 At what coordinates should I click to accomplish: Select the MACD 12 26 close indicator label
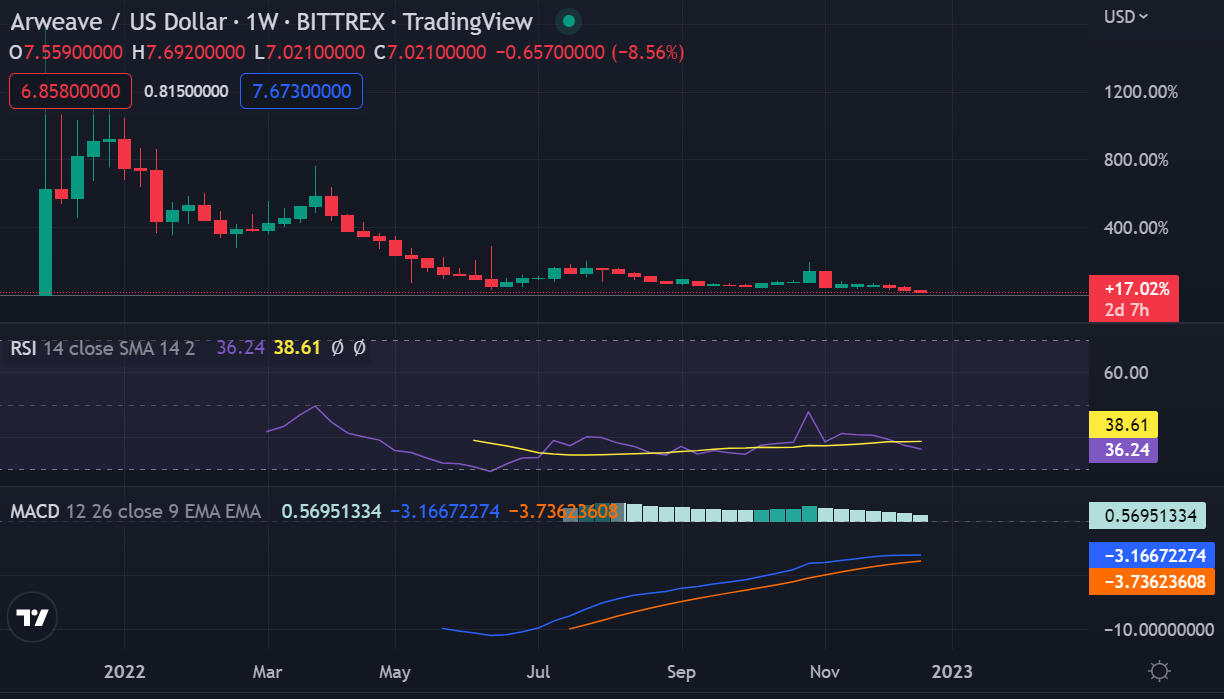click(136, 511)
